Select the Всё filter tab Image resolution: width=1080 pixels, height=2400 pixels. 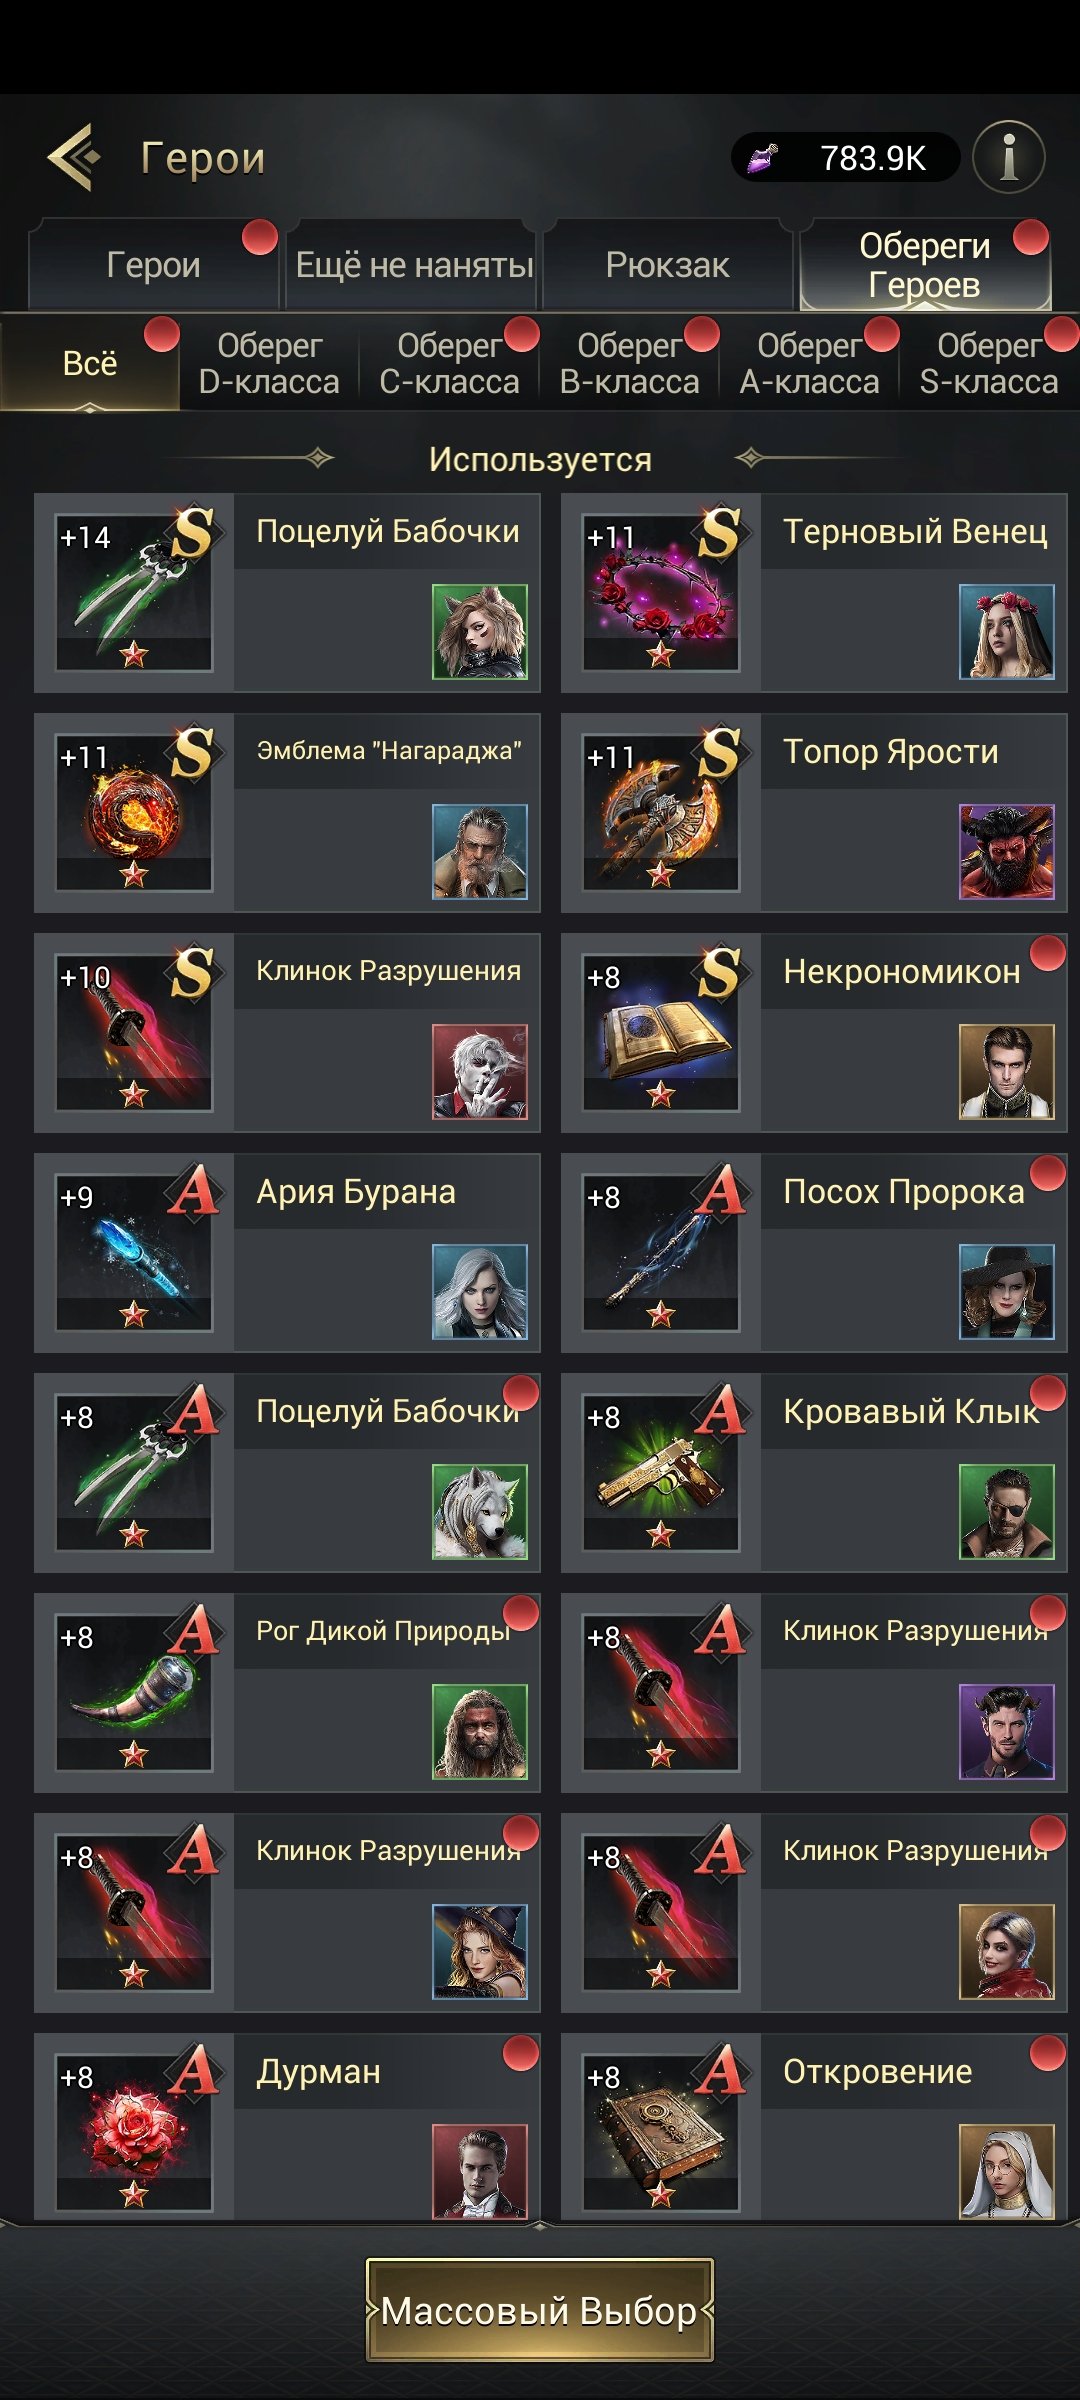90,363
